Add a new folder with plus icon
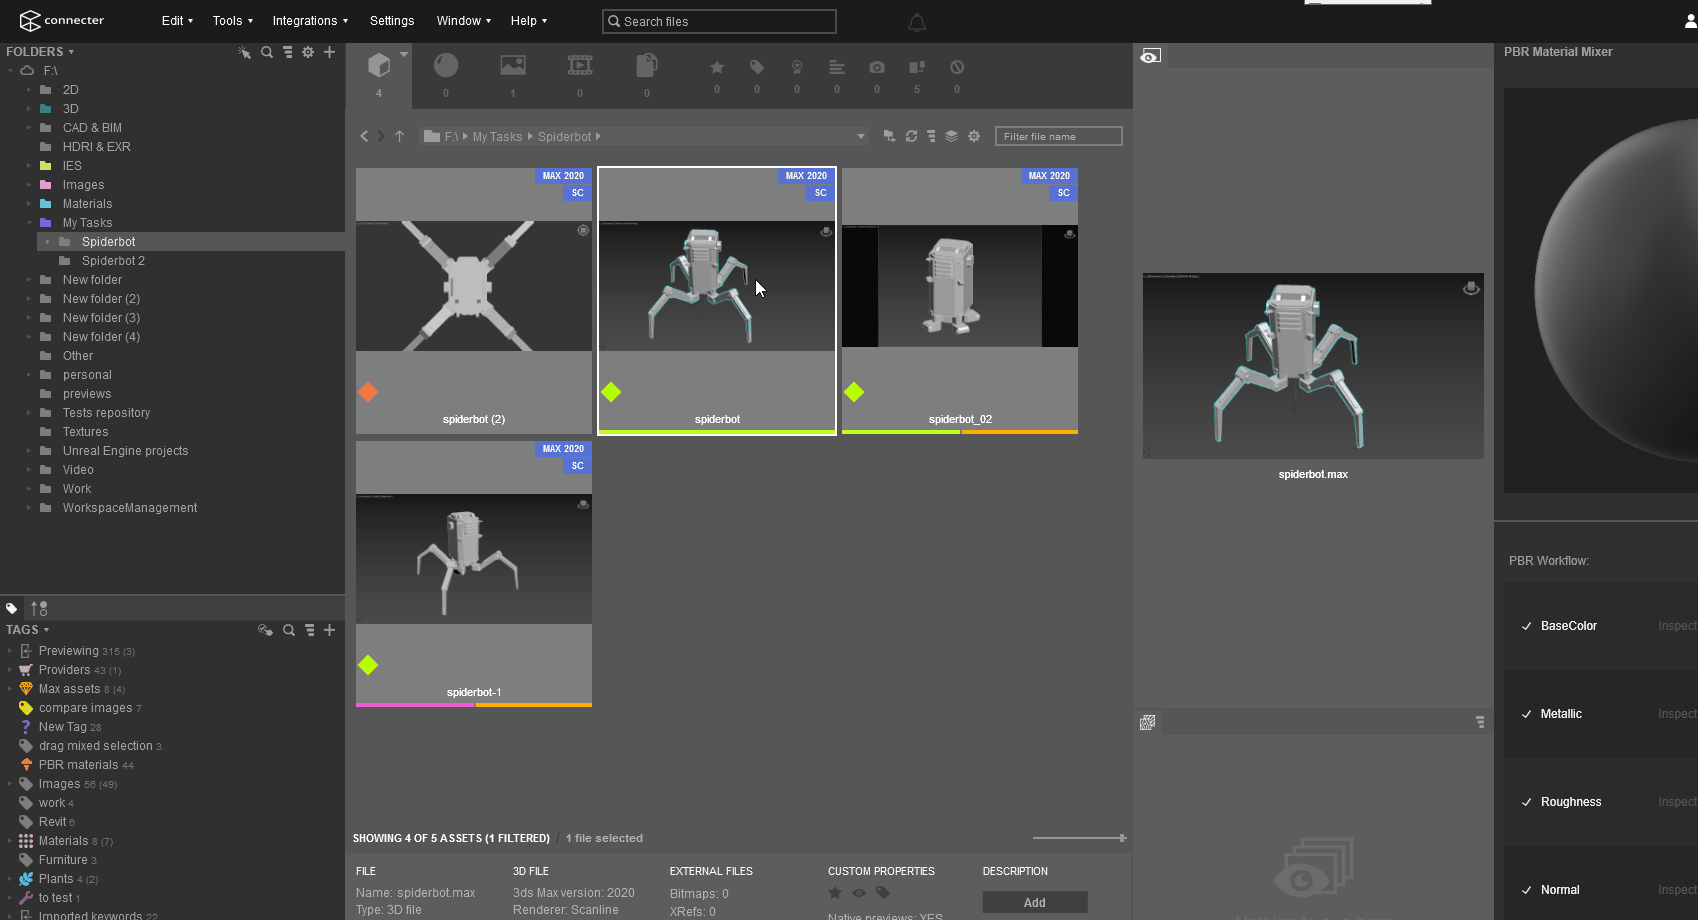1698x920 pixels. pyautogui.click(x=329, y=52)
